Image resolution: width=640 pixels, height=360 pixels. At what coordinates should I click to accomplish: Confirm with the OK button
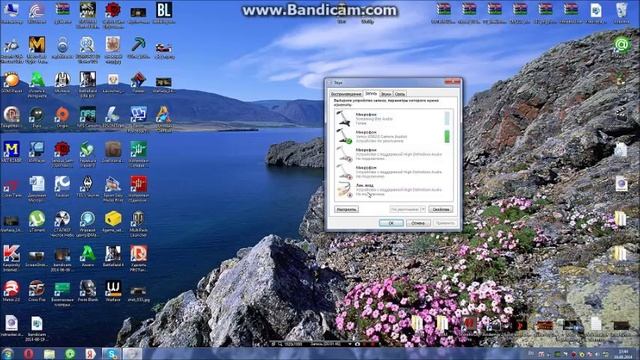tap(391, 223)
